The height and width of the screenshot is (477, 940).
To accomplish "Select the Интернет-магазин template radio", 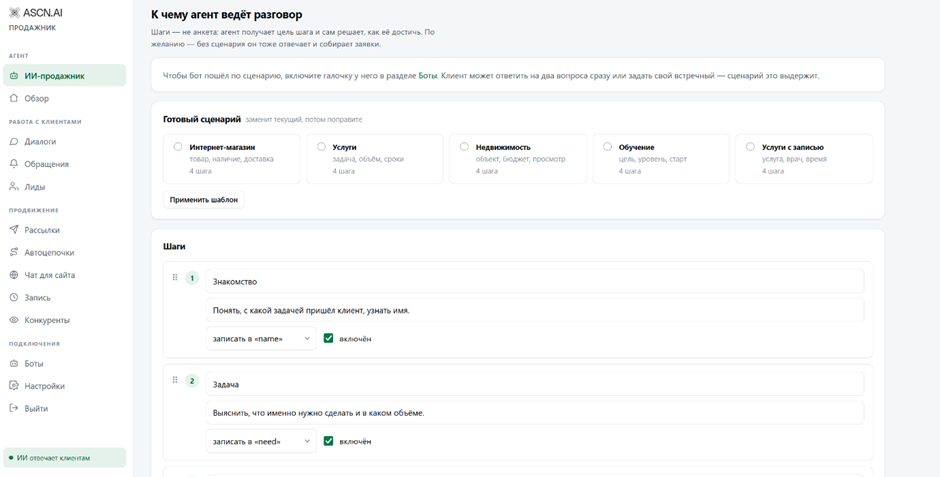I will 178,147.
